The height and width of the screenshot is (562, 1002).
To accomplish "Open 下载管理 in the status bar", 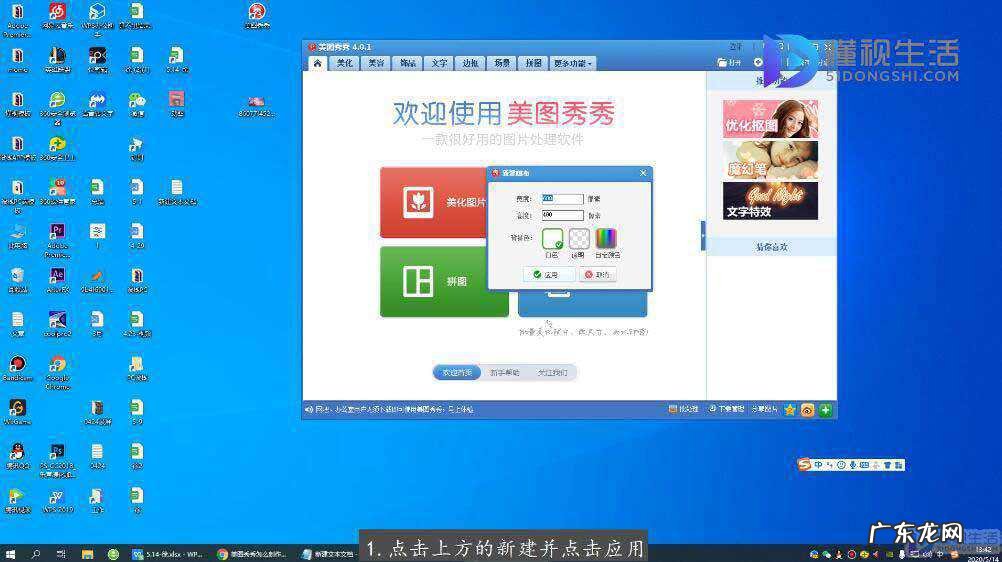I will (x=727, y=409).
